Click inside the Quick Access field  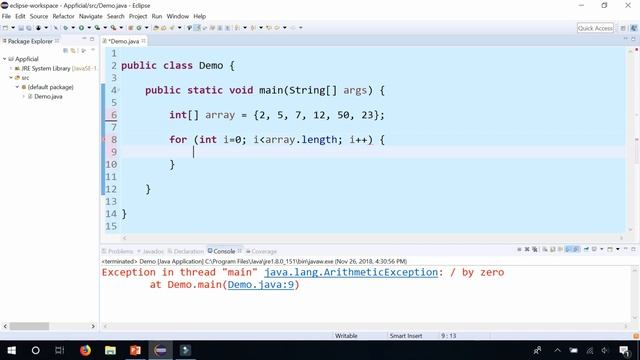[x=595, y=28]
